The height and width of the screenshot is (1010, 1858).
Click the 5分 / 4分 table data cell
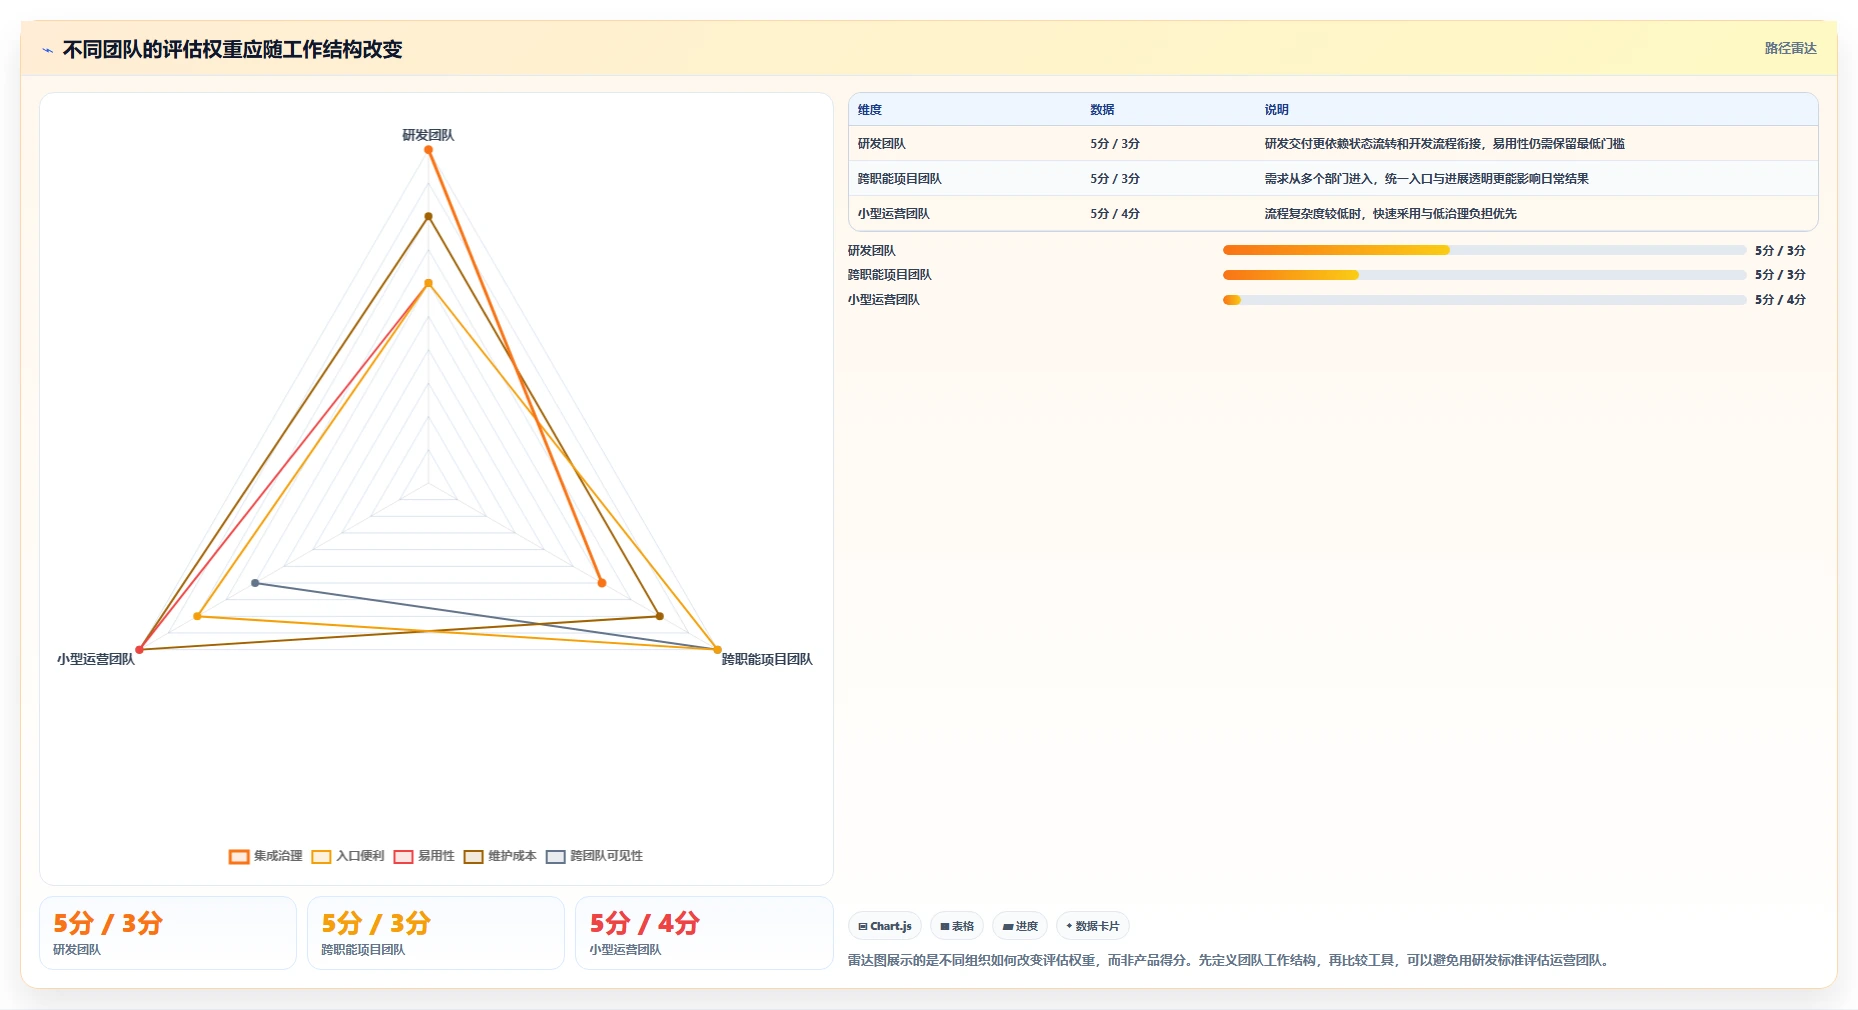tap(1115, 214)
